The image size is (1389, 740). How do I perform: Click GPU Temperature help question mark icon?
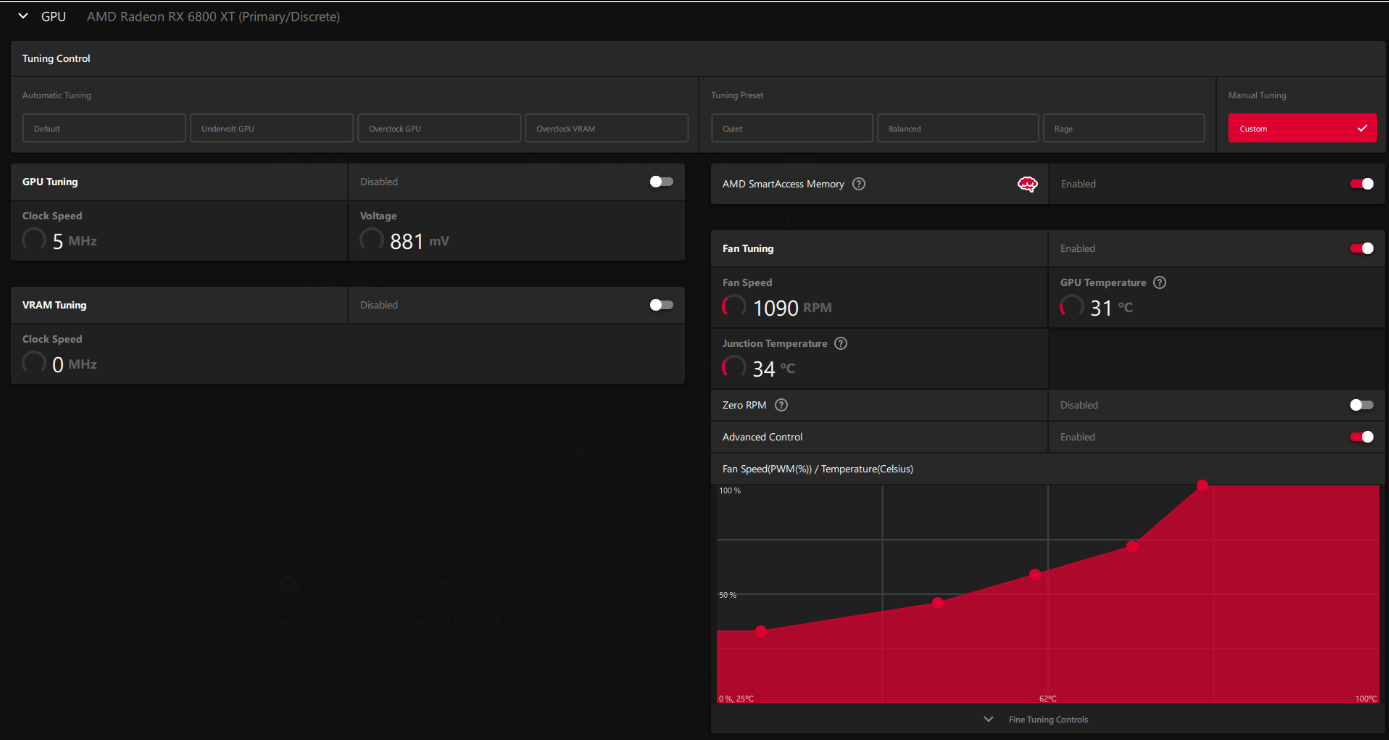(1160, 283)
